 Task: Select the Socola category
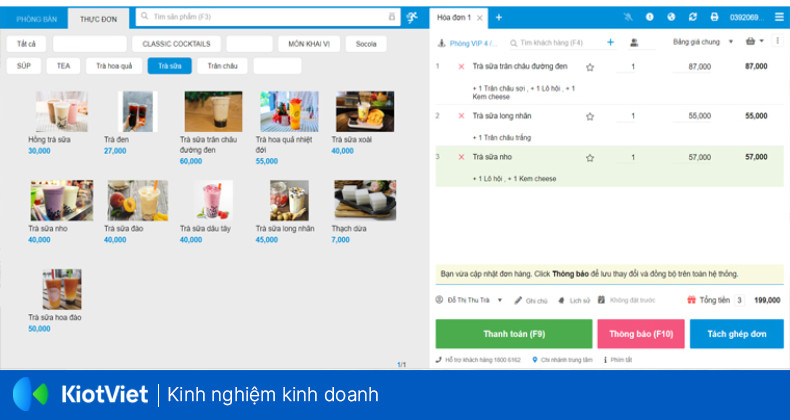[x=366, y=44]
